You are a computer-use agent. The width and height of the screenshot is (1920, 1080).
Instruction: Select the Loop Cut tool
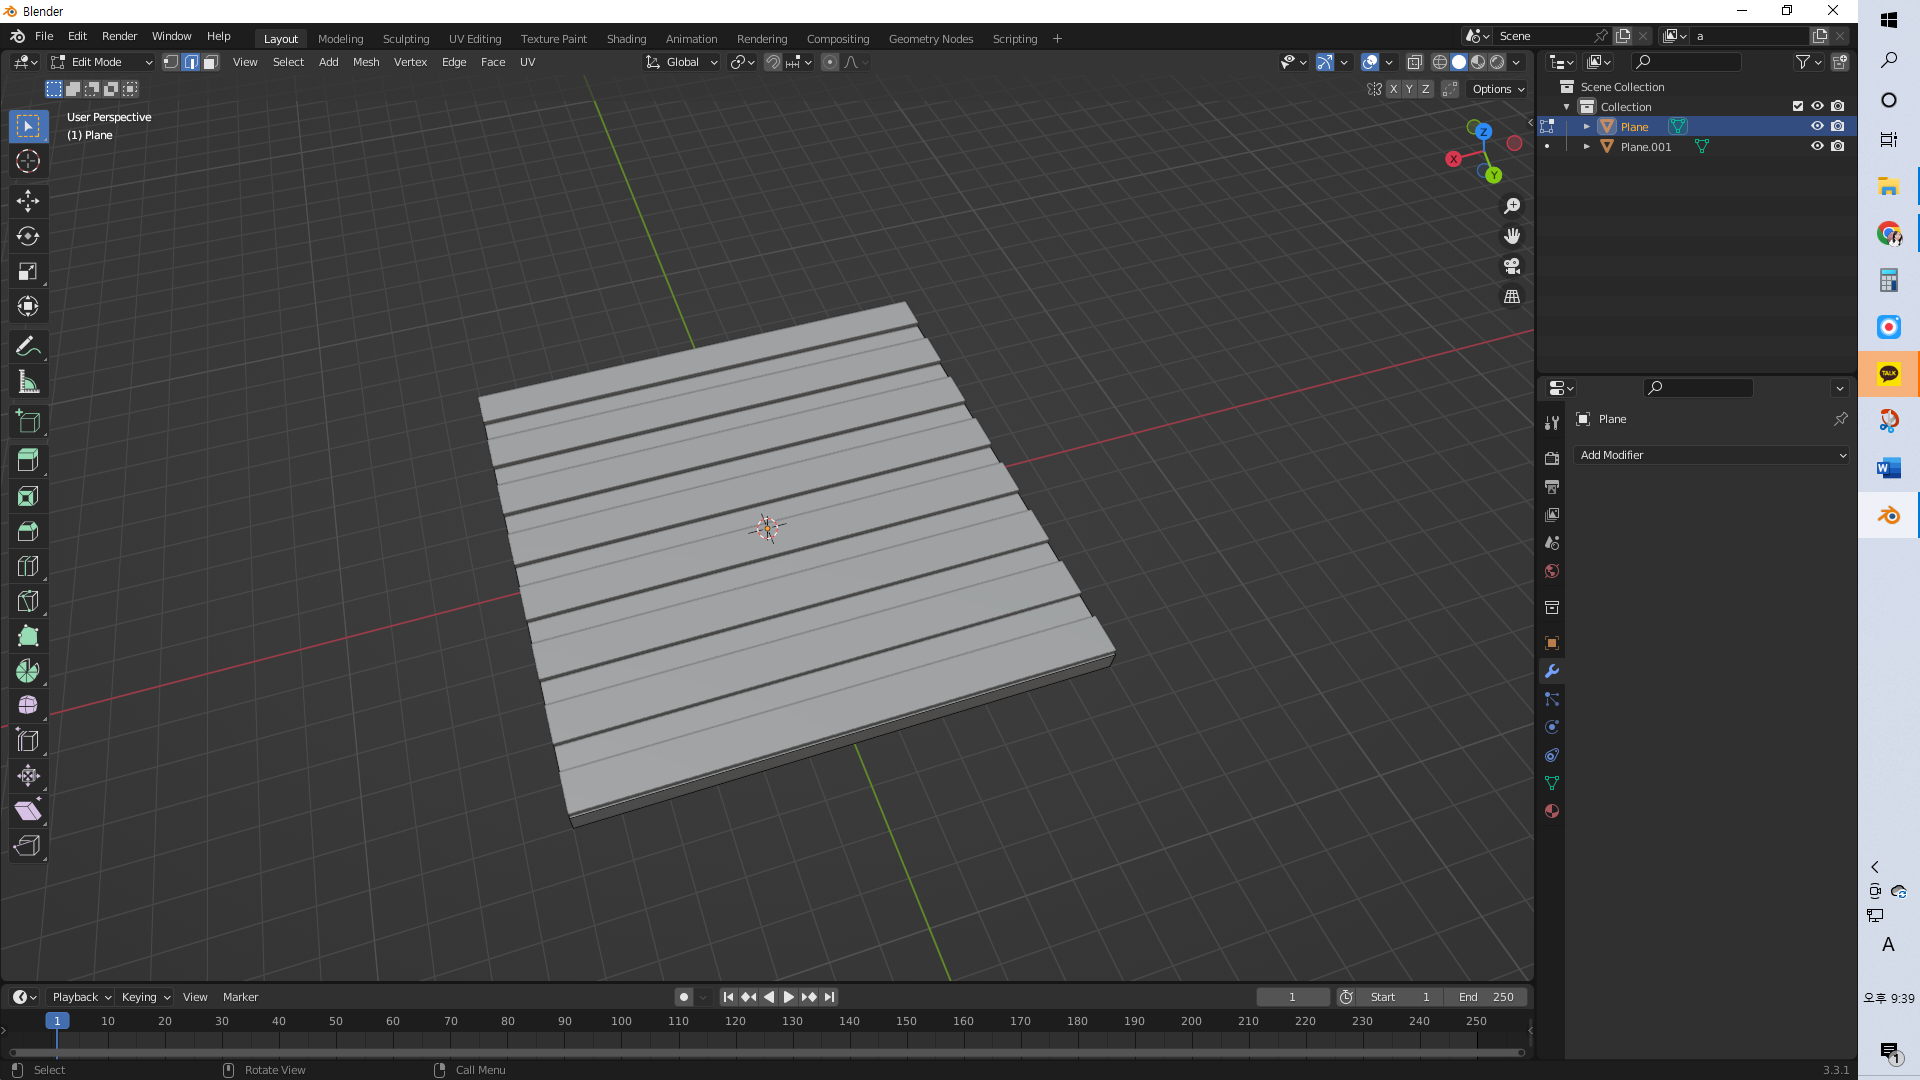point(28,566)
